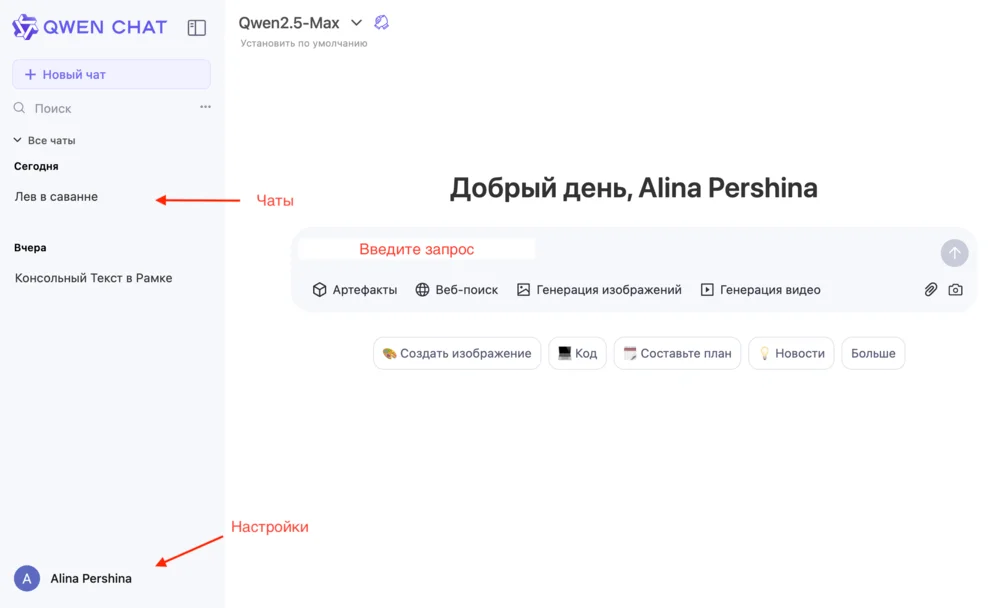Screen dimensions: 1000x608
Task: Start a new chat with Новый чат
Action: 111,74
